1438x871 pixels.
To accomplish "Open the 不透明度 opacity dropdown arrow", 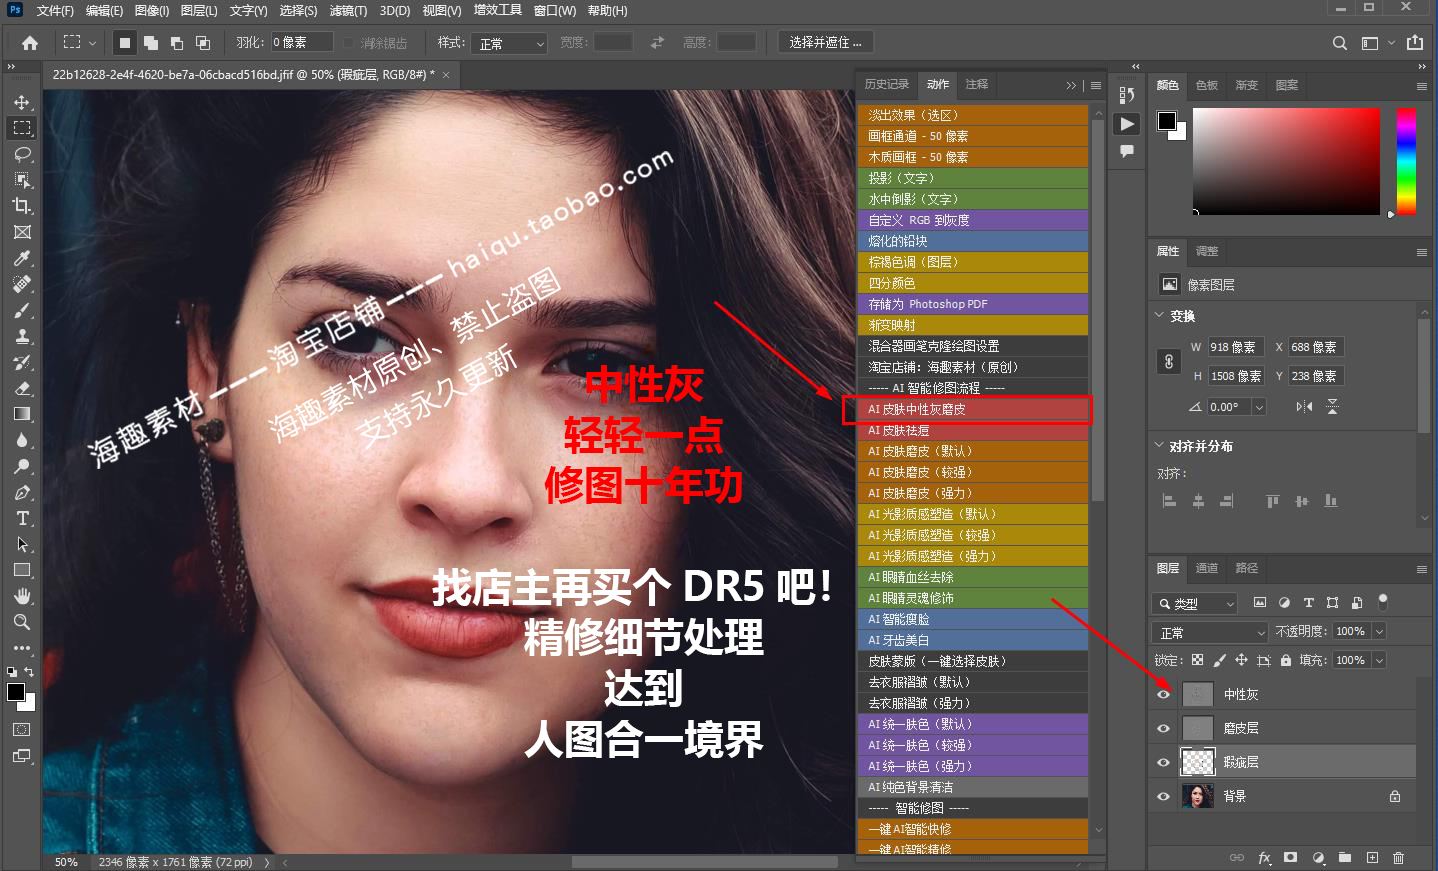I will point(1379,631).
